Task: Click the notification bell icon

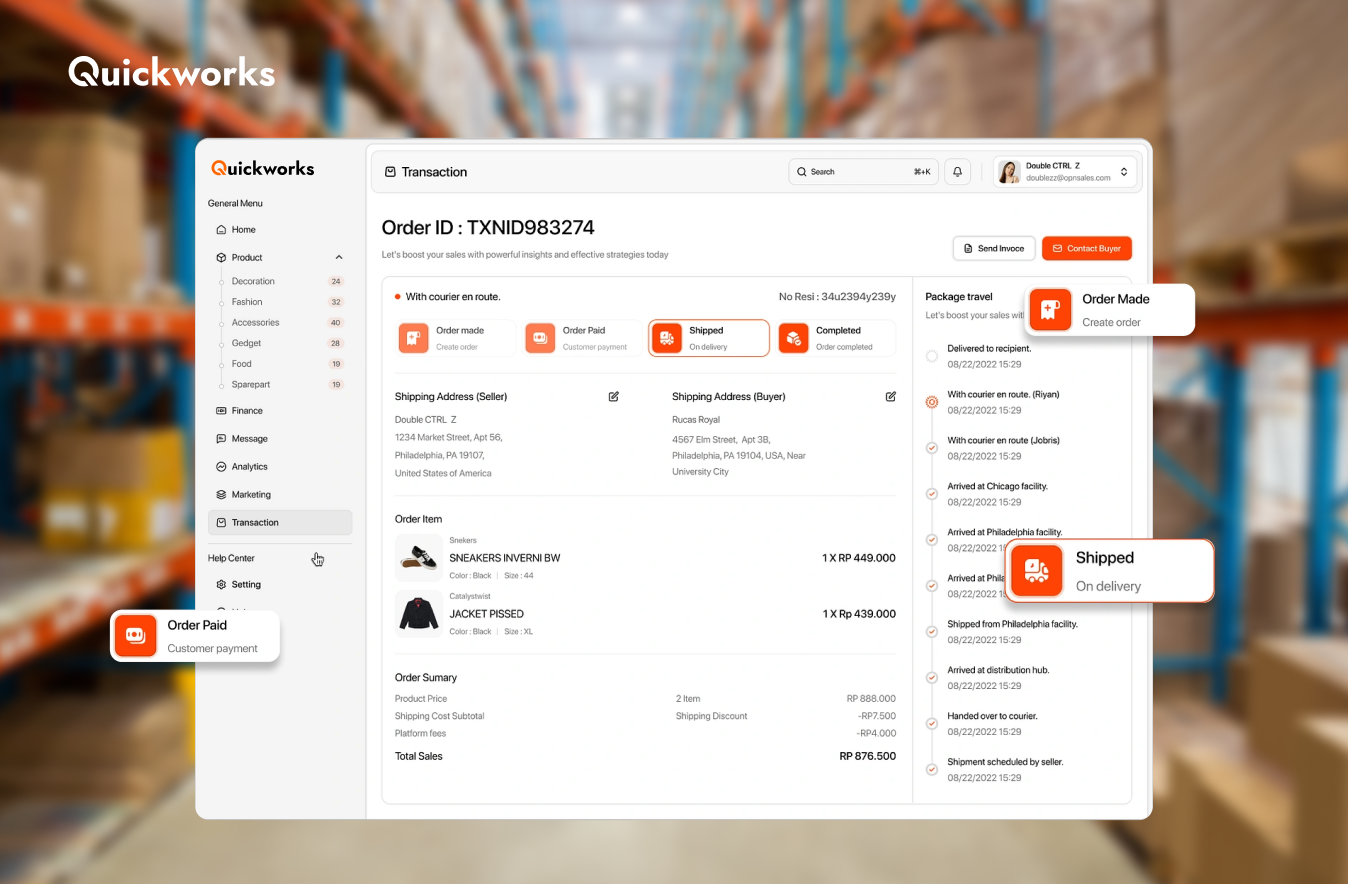Action: point(957,172)
